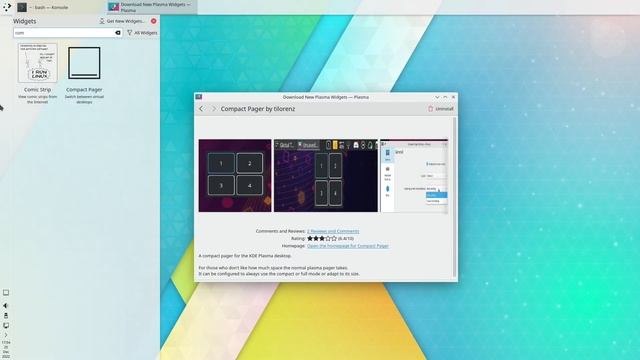The height and width of the screenshot is (360, 640).
Task: Open the application launcher in the panel
Action: (7, 7)
